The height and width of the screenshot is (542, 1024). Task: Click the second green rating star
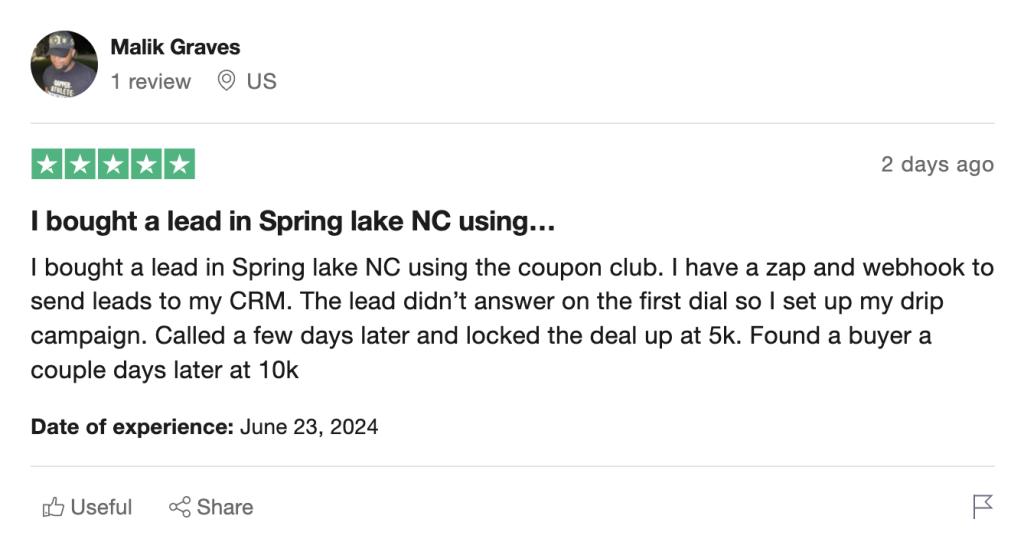[x=80, y=164]
